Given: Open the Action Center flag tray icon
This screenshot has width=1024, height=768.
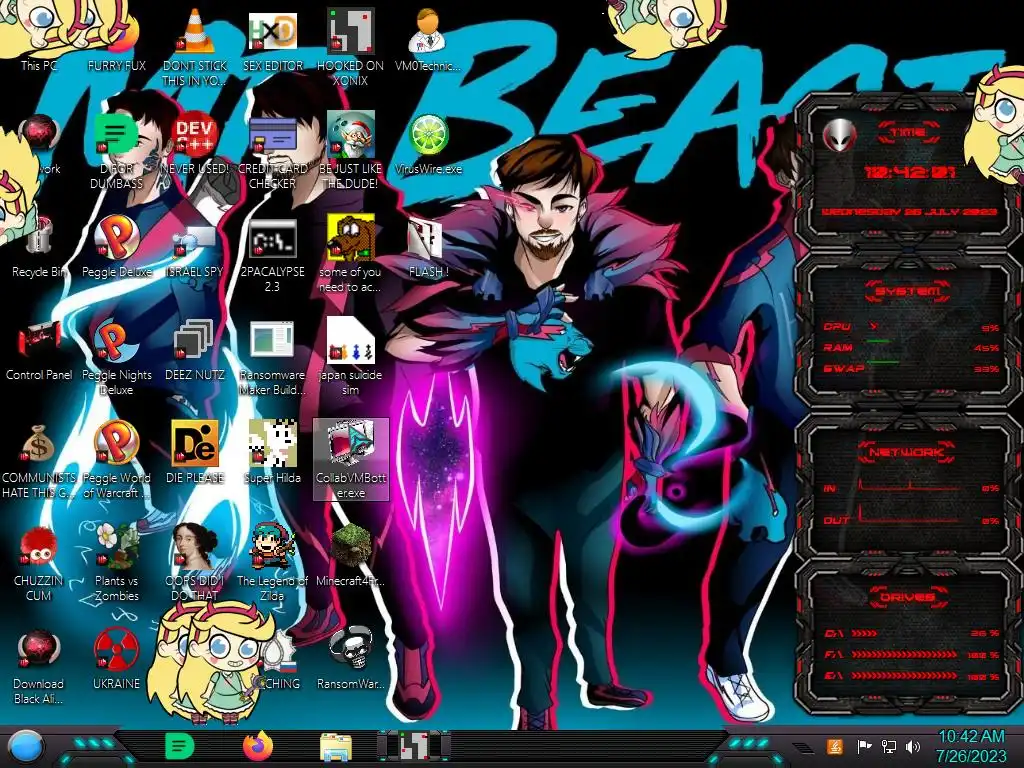Looking at the screenshot, I should pyautogui.click(x=864, y=746).
